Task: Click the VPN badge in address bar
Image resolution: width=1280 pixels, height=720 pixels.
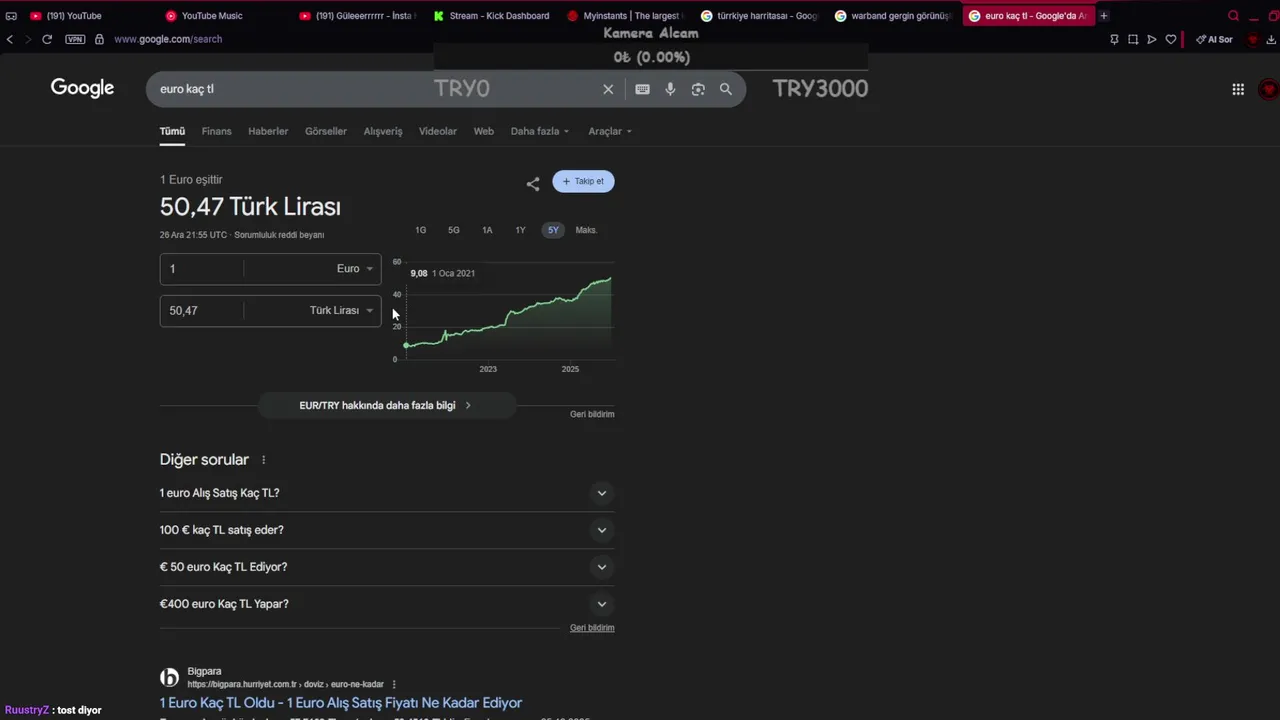Action: click(75, 39)
